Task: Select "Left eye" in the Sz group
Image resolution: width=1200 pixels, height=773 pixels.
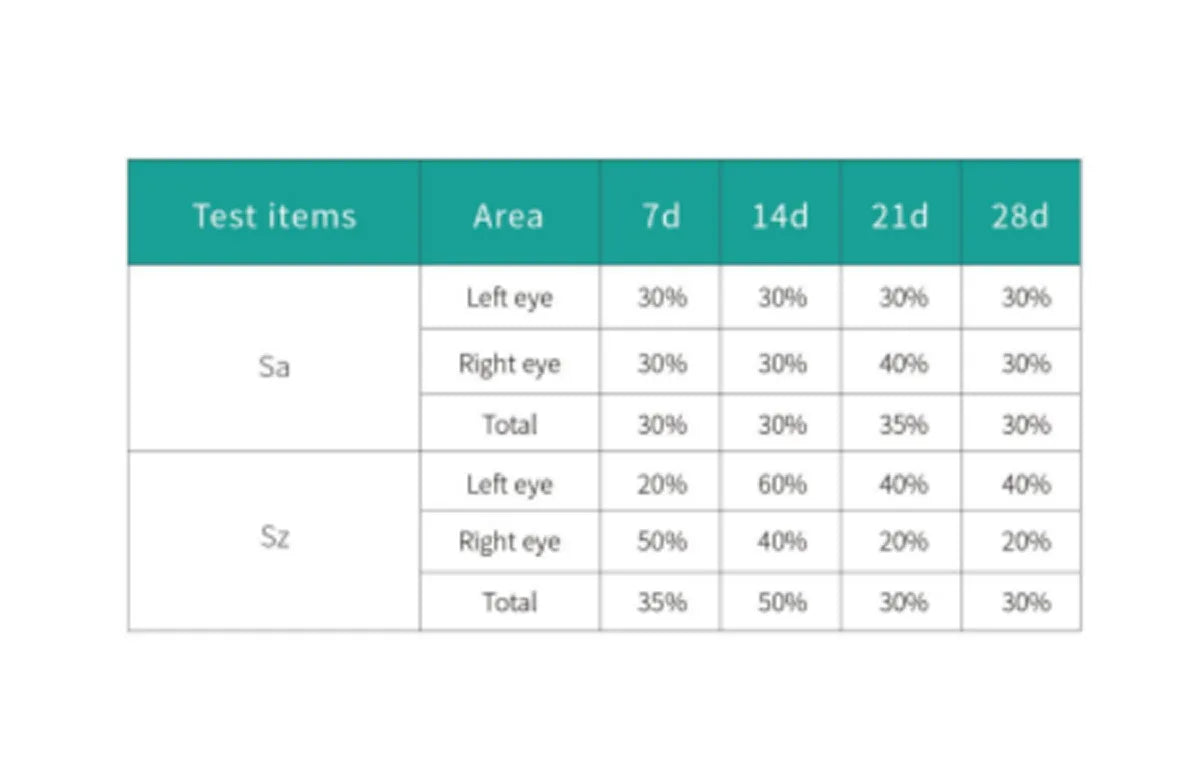Action: (x=509, y=485)
